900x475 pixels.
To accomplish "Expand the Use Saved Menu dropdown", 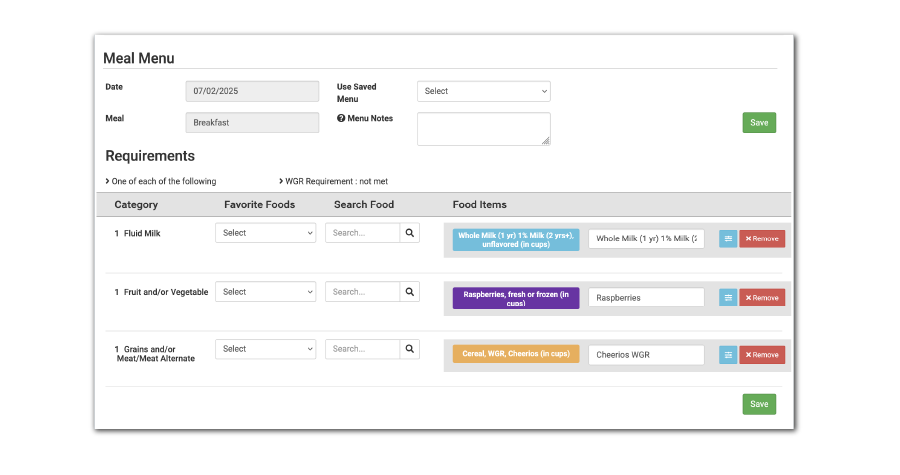I will (483, 91).
